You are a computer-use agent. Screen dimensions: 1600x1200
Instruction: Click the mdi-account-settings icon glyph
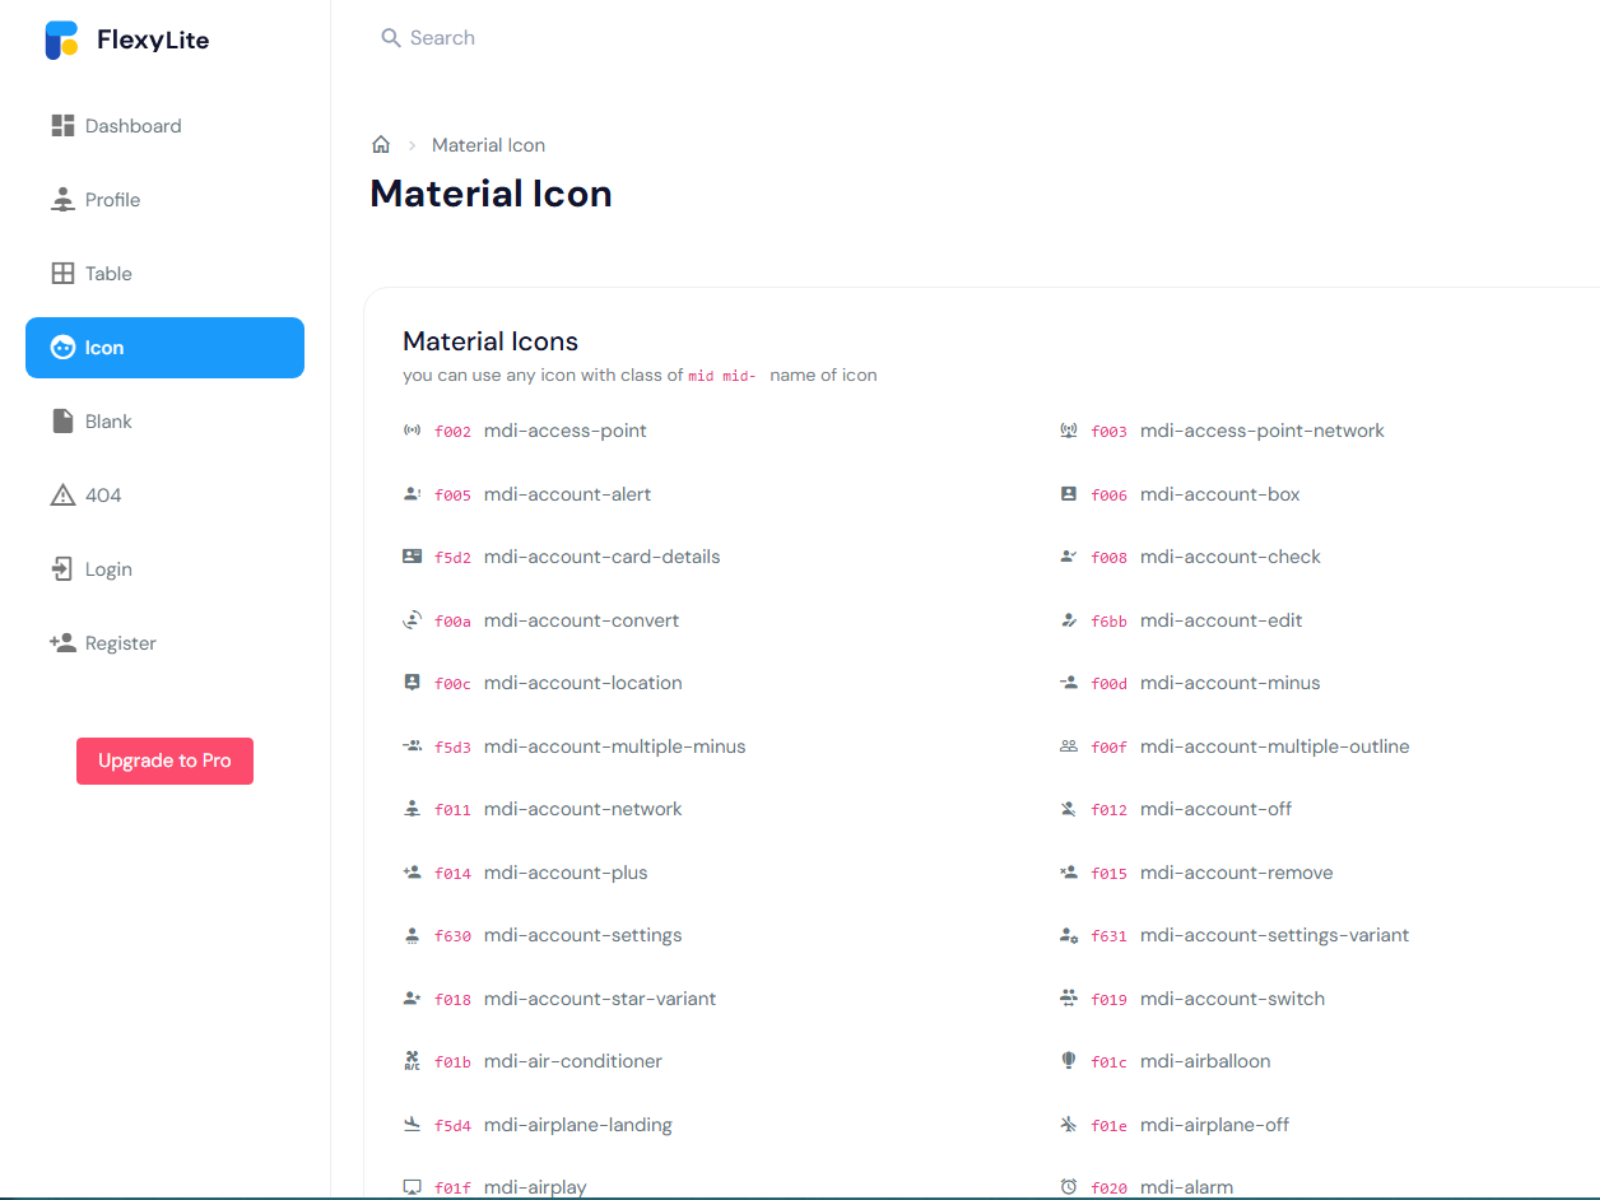click(412, 935)
